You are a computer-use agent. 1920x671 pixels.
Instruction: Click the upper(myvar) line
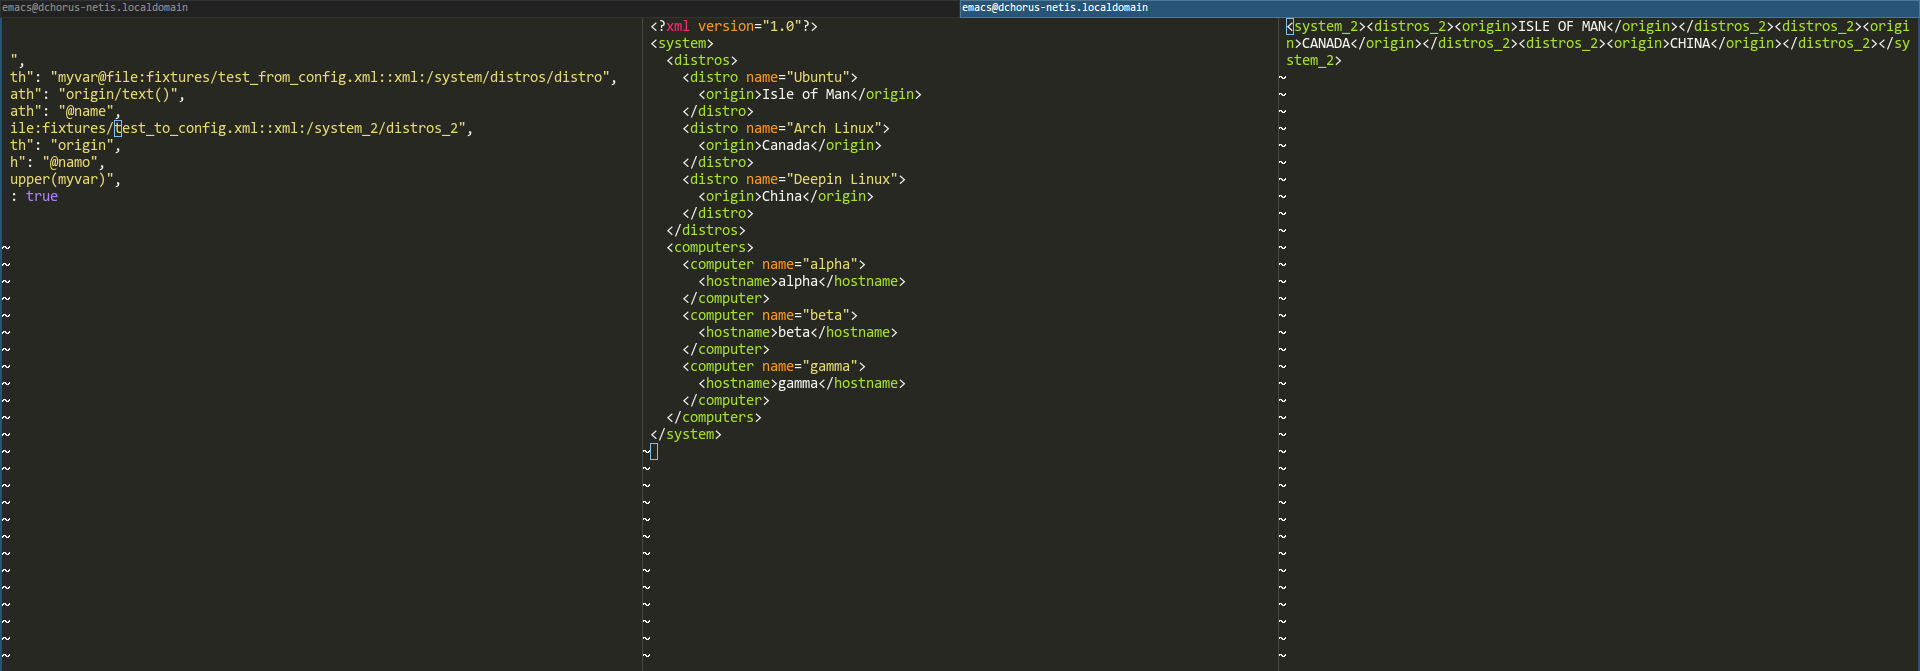[66, 179]
